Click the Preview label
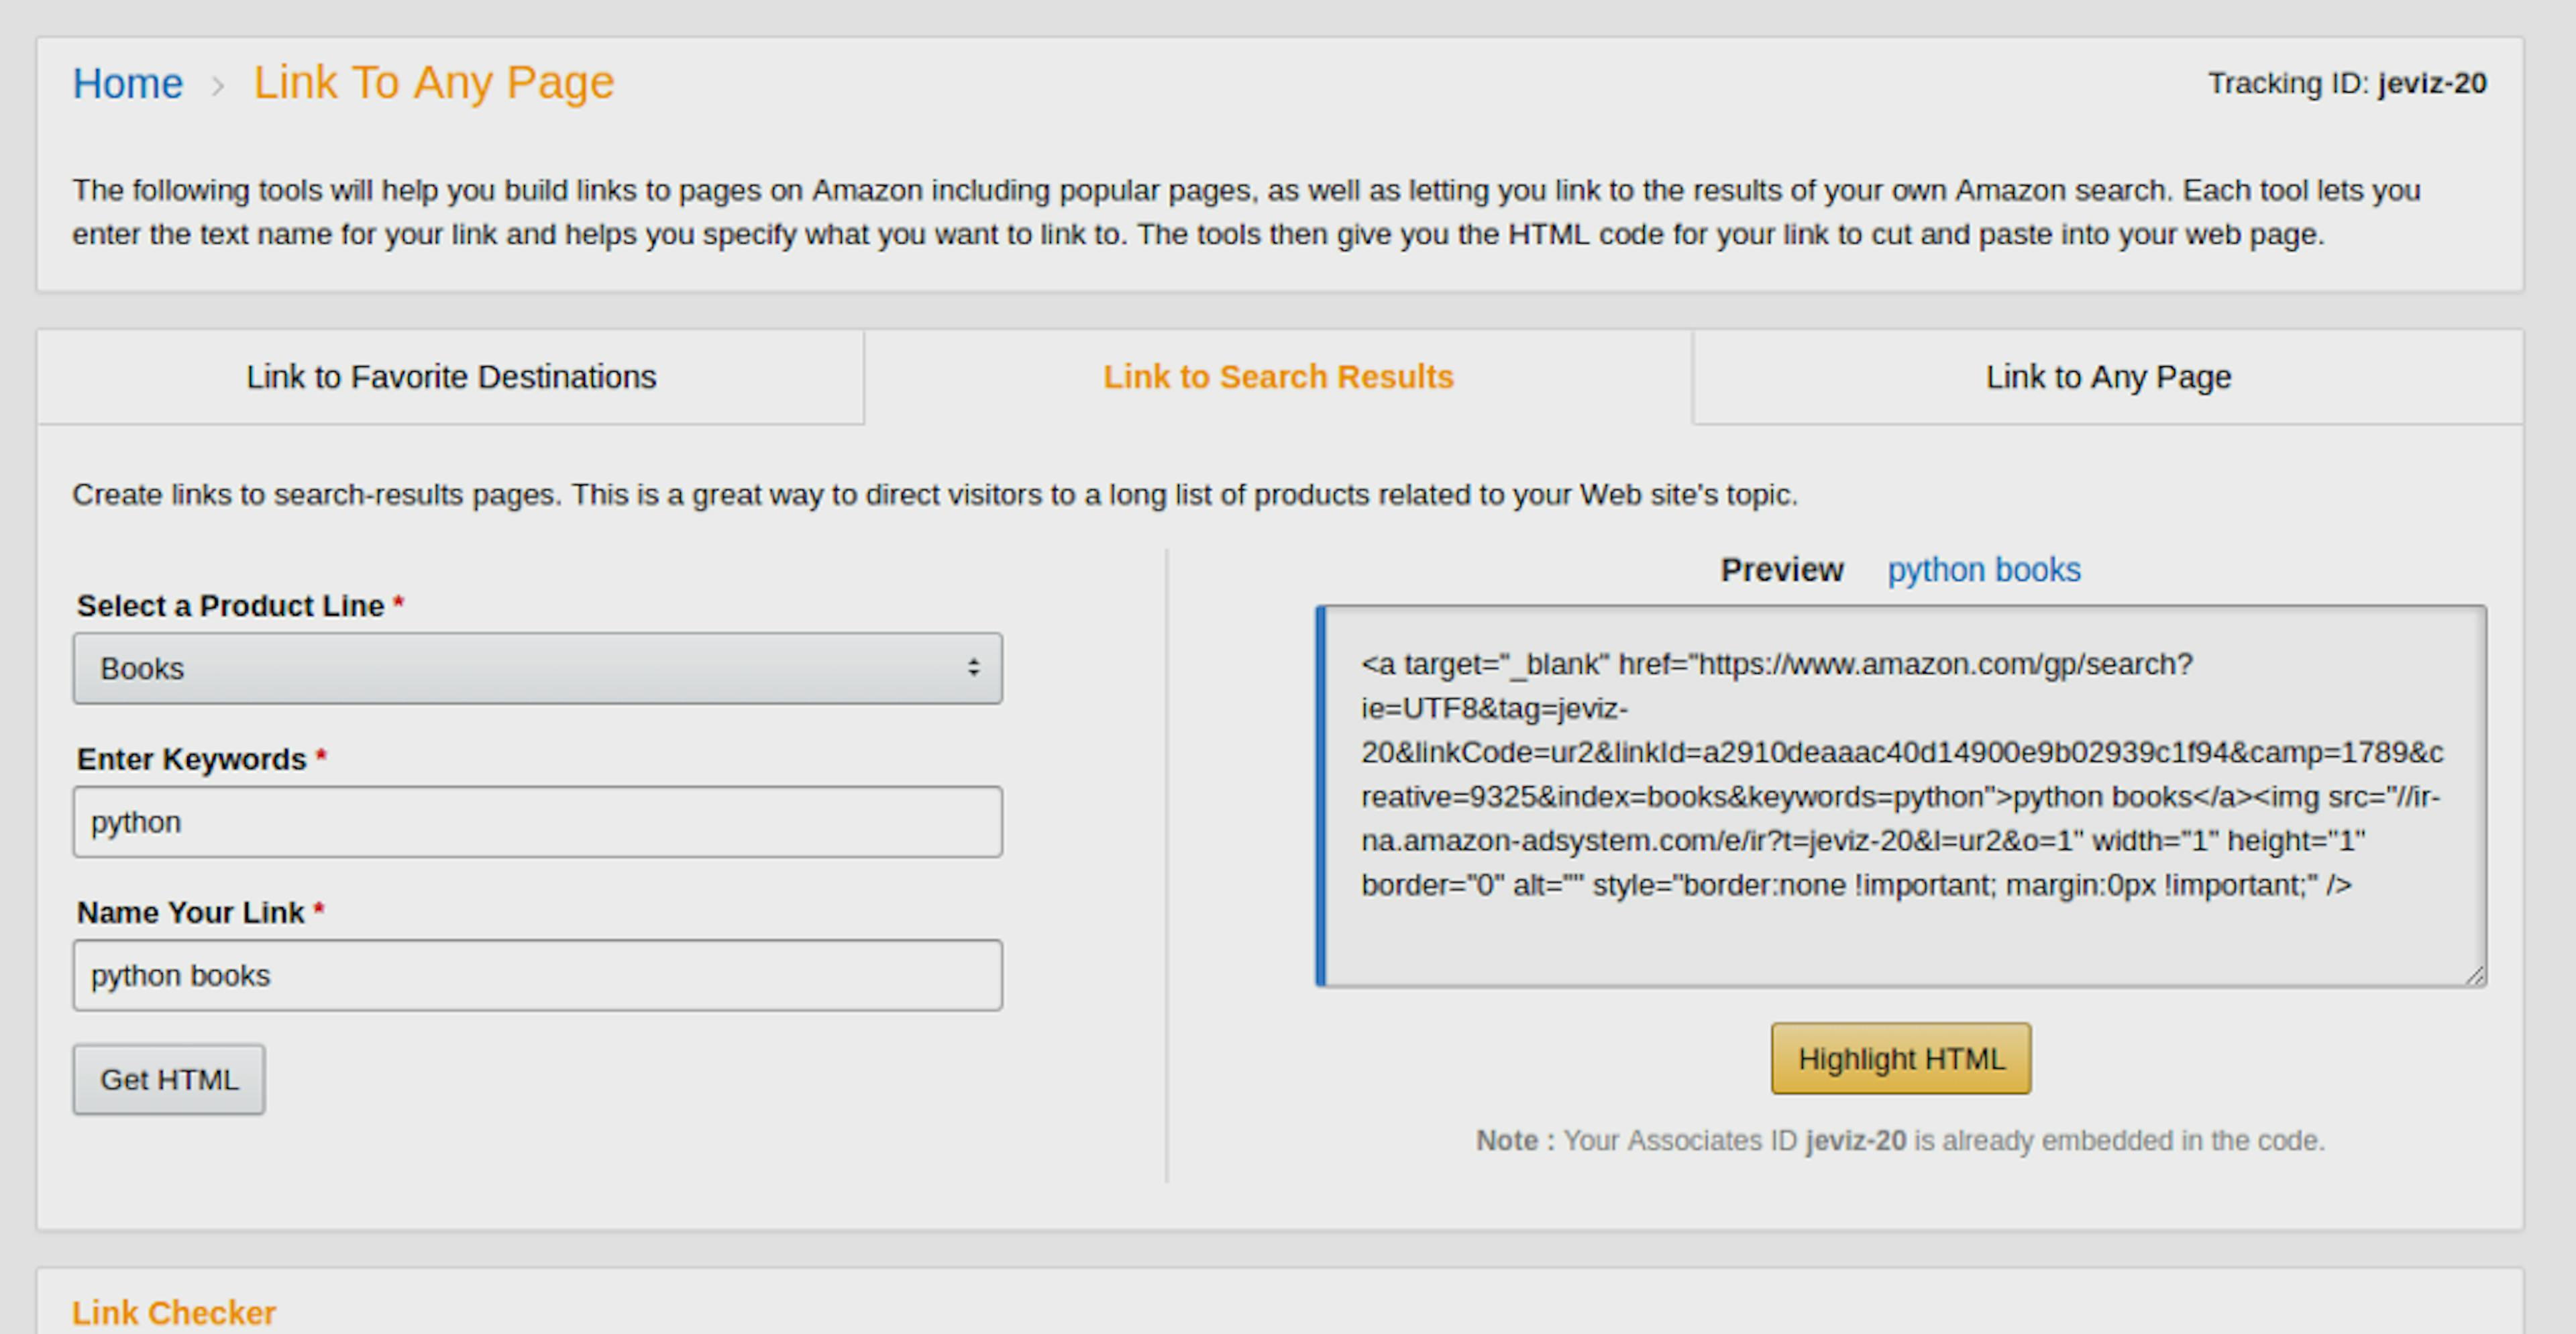 pos(1782,570)
